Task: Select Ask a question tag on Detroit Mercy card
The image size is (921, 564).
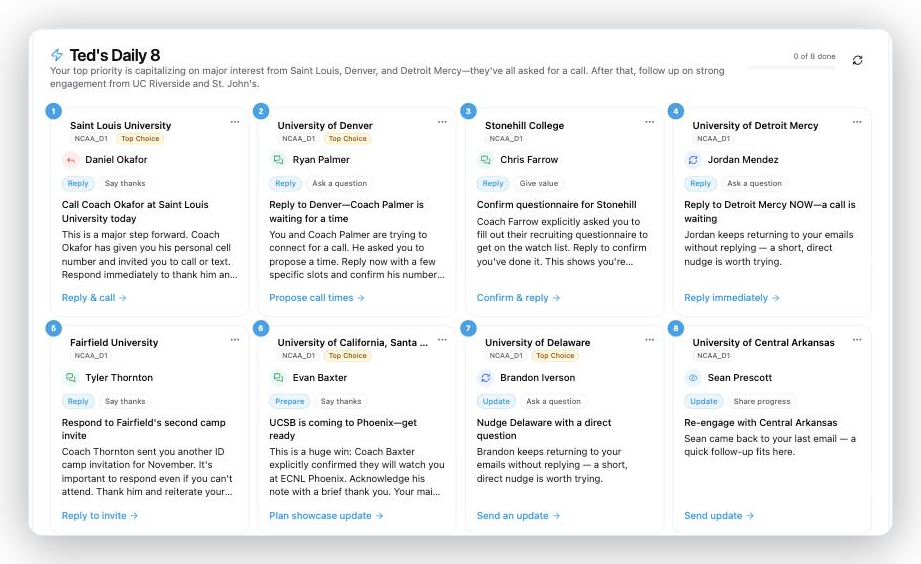Action: (x=754, y=183)
